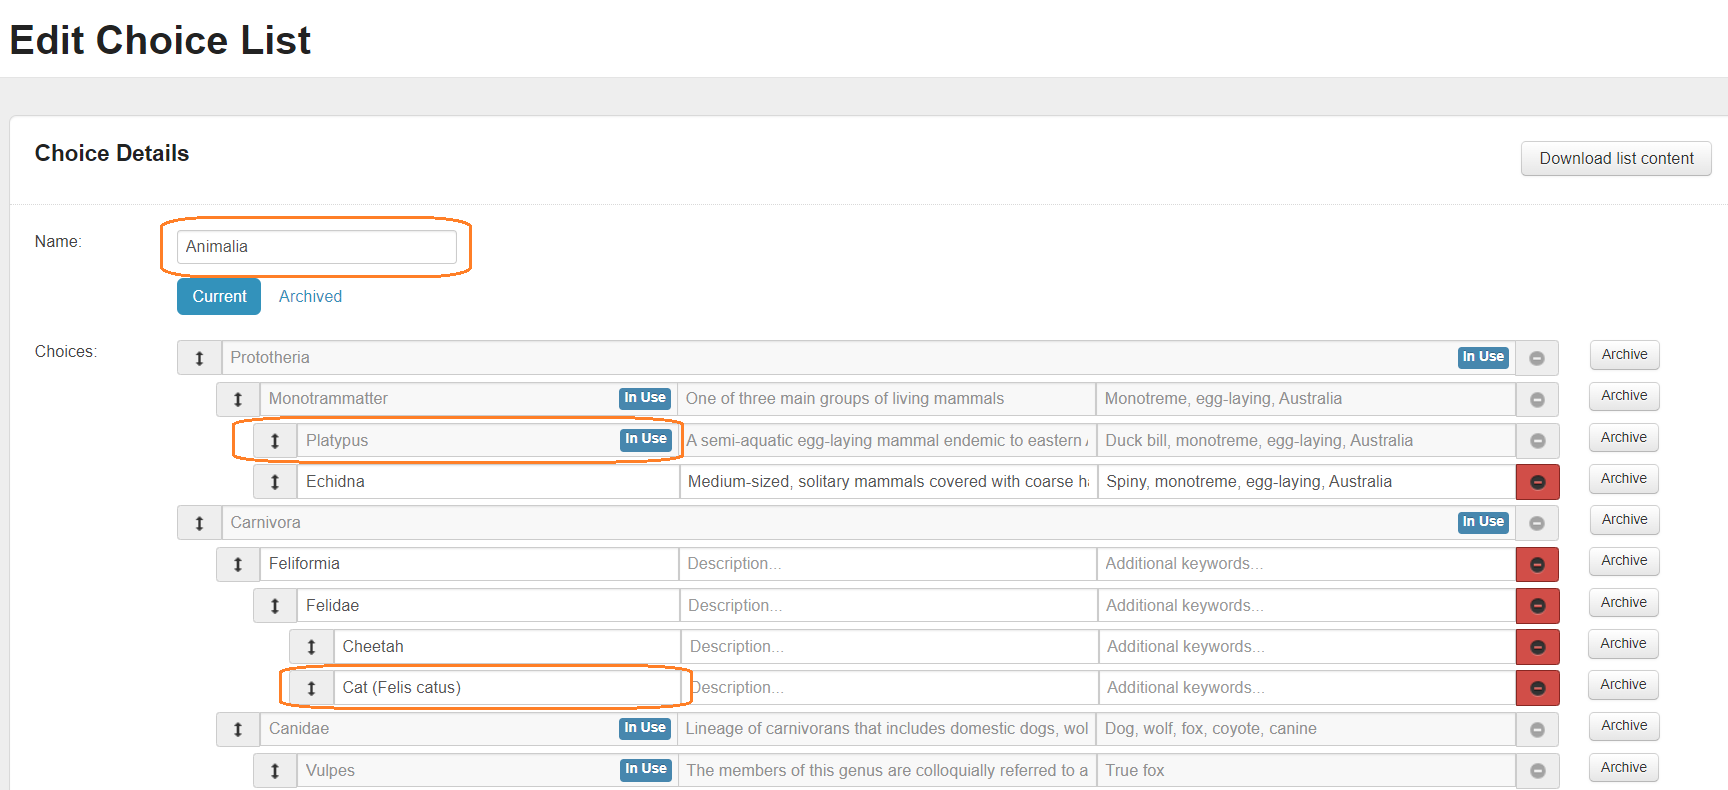Archive the Prototheria choice
Image resolution: width=1728 pixels, height=790 pixels.
coord(1624,355)
